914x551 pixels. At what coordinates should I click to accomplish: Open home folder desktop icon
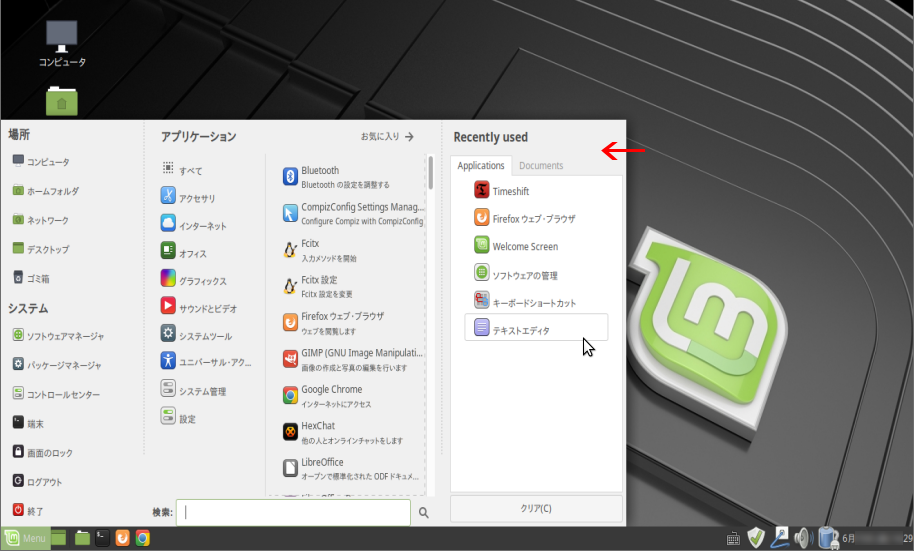[62, 101]
